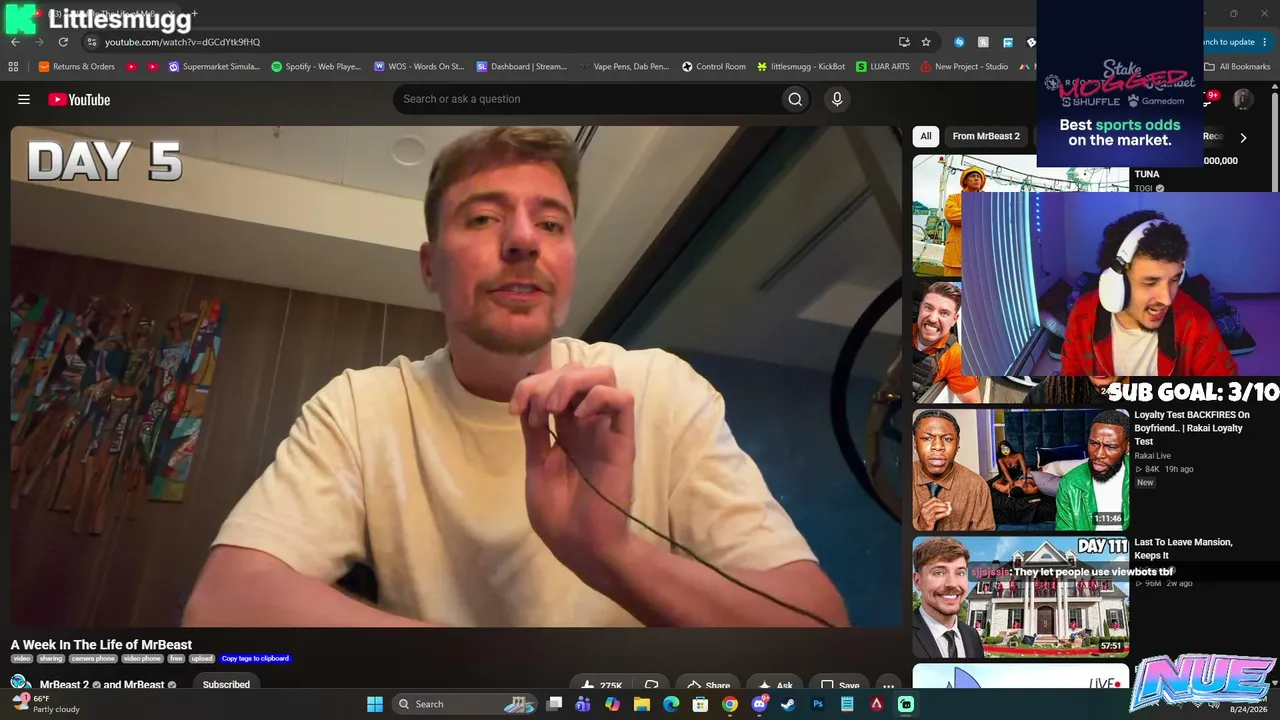Click the MrBeast 2 channel name
The image size is (1280, 720).
coord(65,685)
